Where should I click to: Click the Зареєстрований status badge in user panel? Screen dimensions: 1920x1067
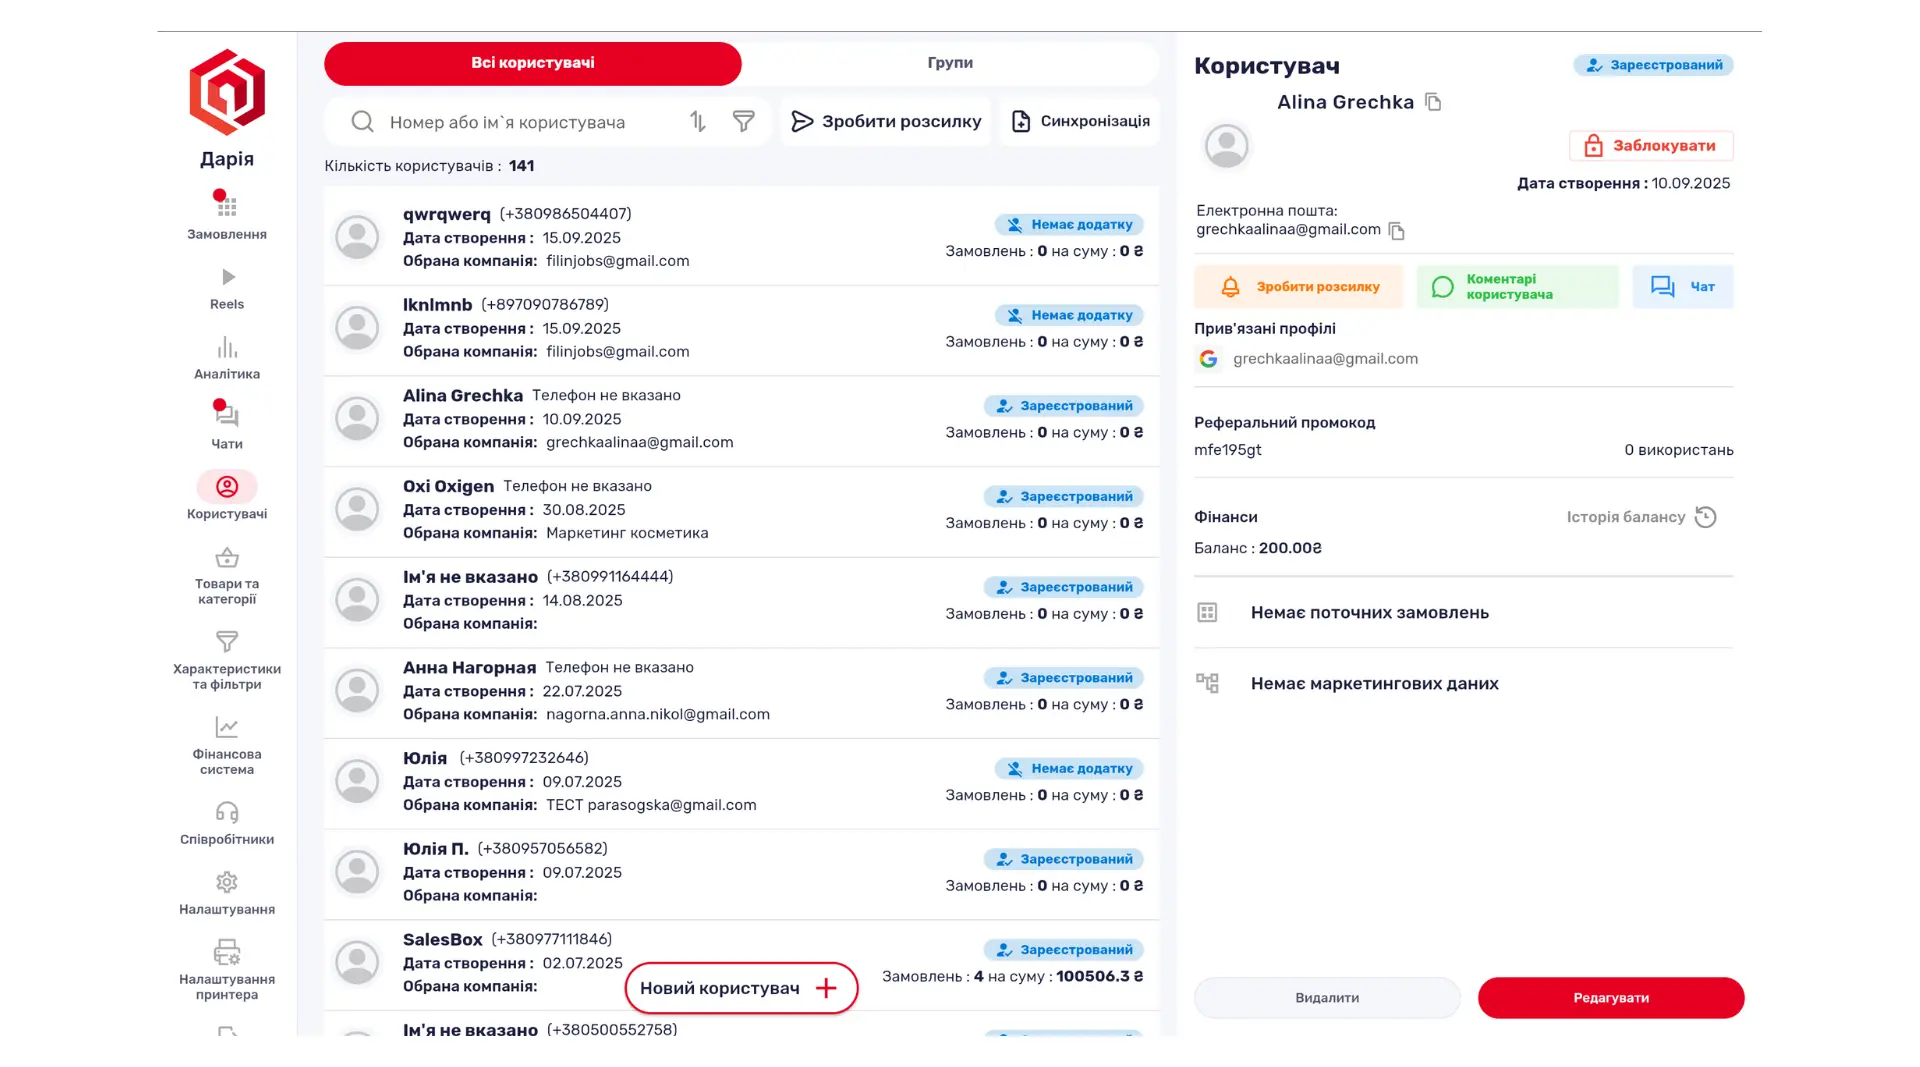click(1653, 65)
